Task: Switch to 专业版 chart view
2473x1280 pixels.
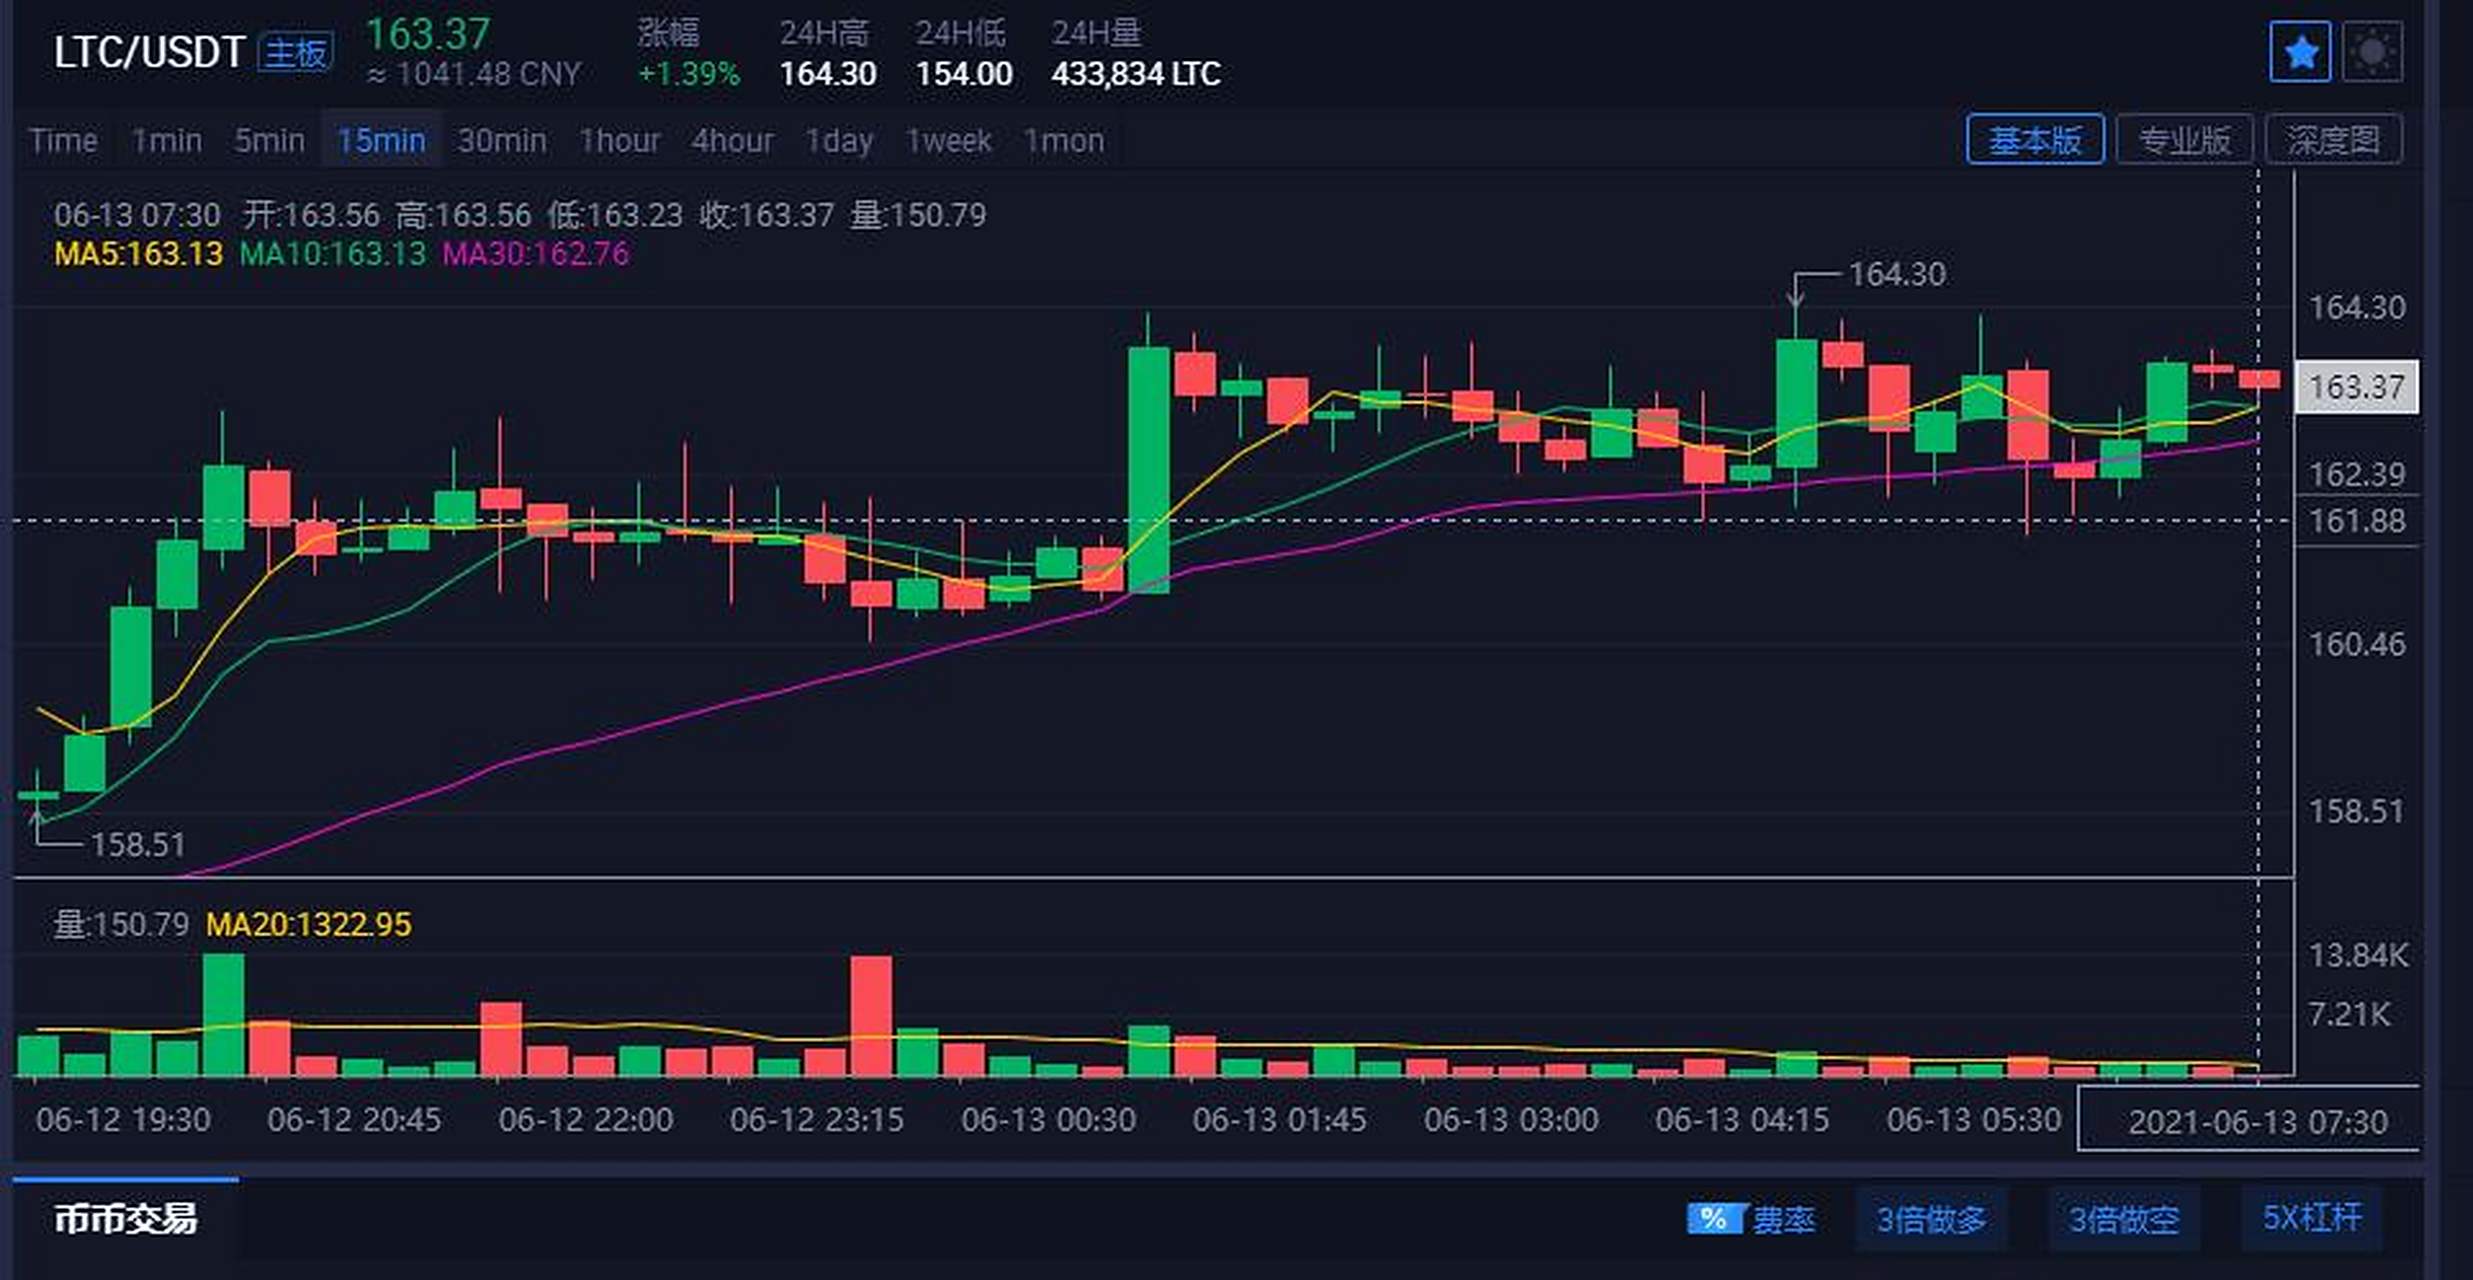Action: (2185, 140)
